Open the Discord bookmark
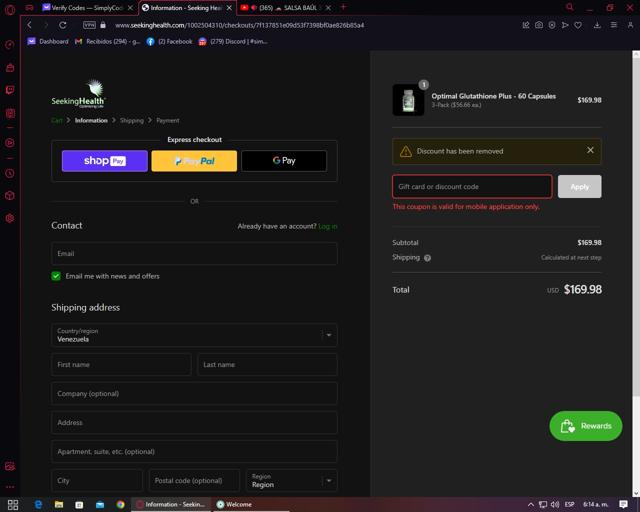Screen dimensions: 640x512 tap(233, 41)
